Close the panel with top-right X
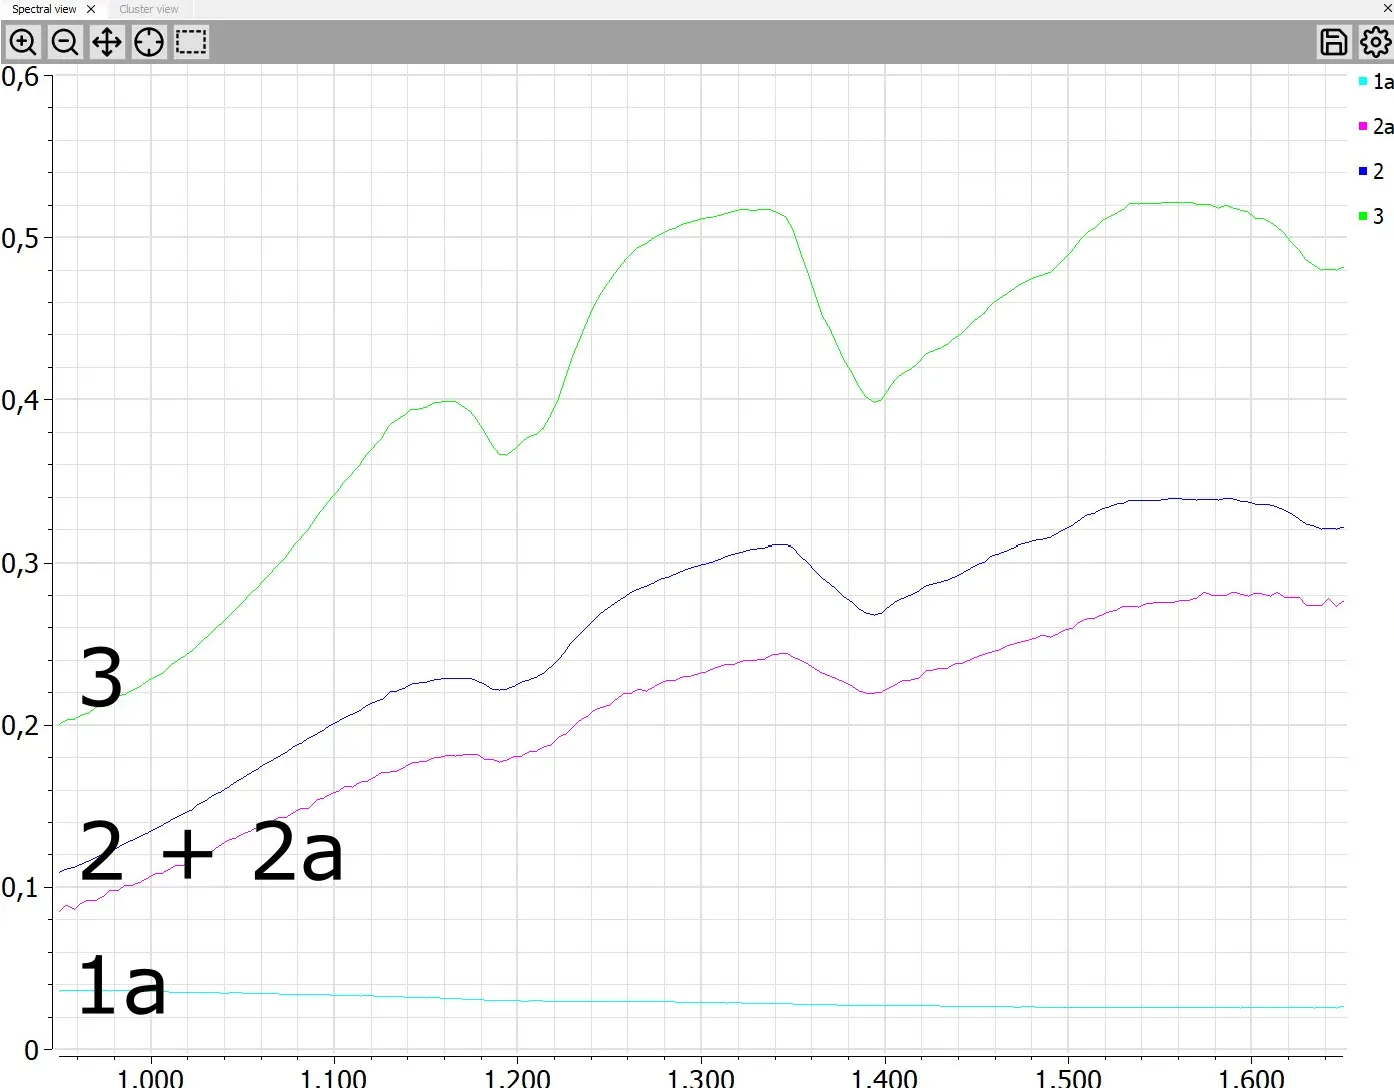 (x=1387, y=8)
